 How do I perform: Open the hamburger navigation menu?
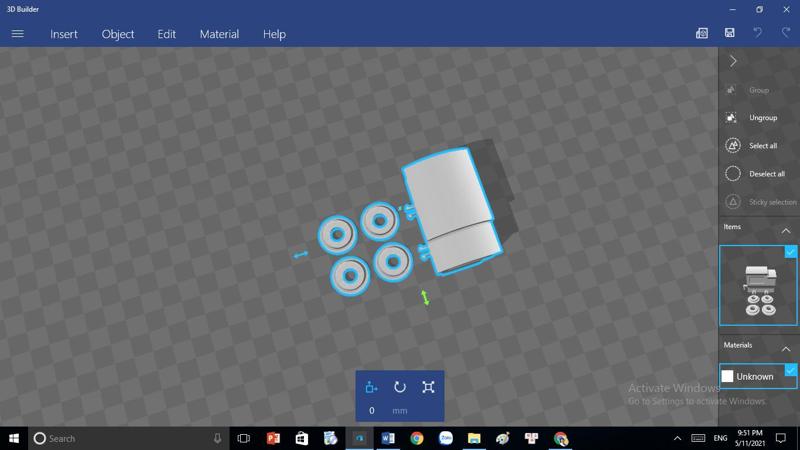coord(17,34)
